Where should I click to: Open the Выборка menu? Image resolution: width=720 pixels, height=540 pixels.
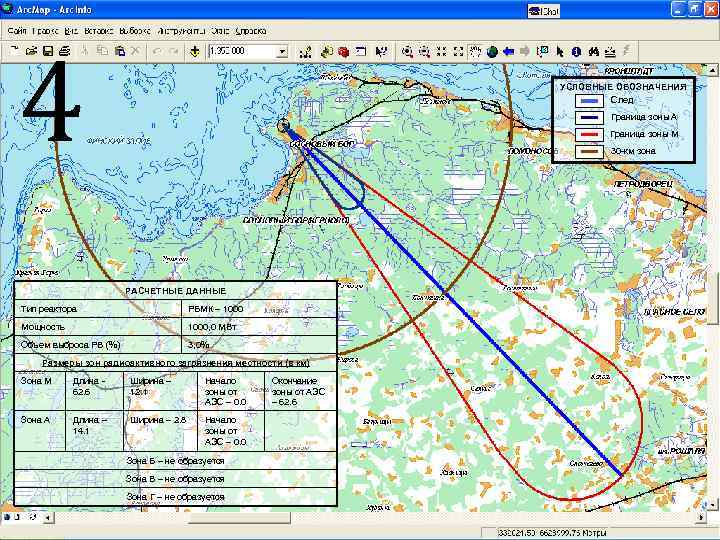(x=135, y=31)
